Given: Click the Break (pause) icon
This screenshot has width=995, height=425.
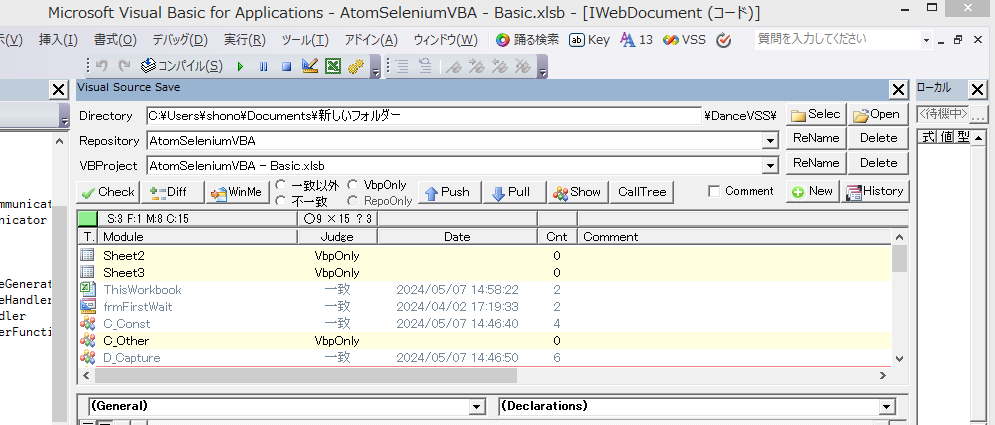Looking at the screenshot, I should click(263, 66).
